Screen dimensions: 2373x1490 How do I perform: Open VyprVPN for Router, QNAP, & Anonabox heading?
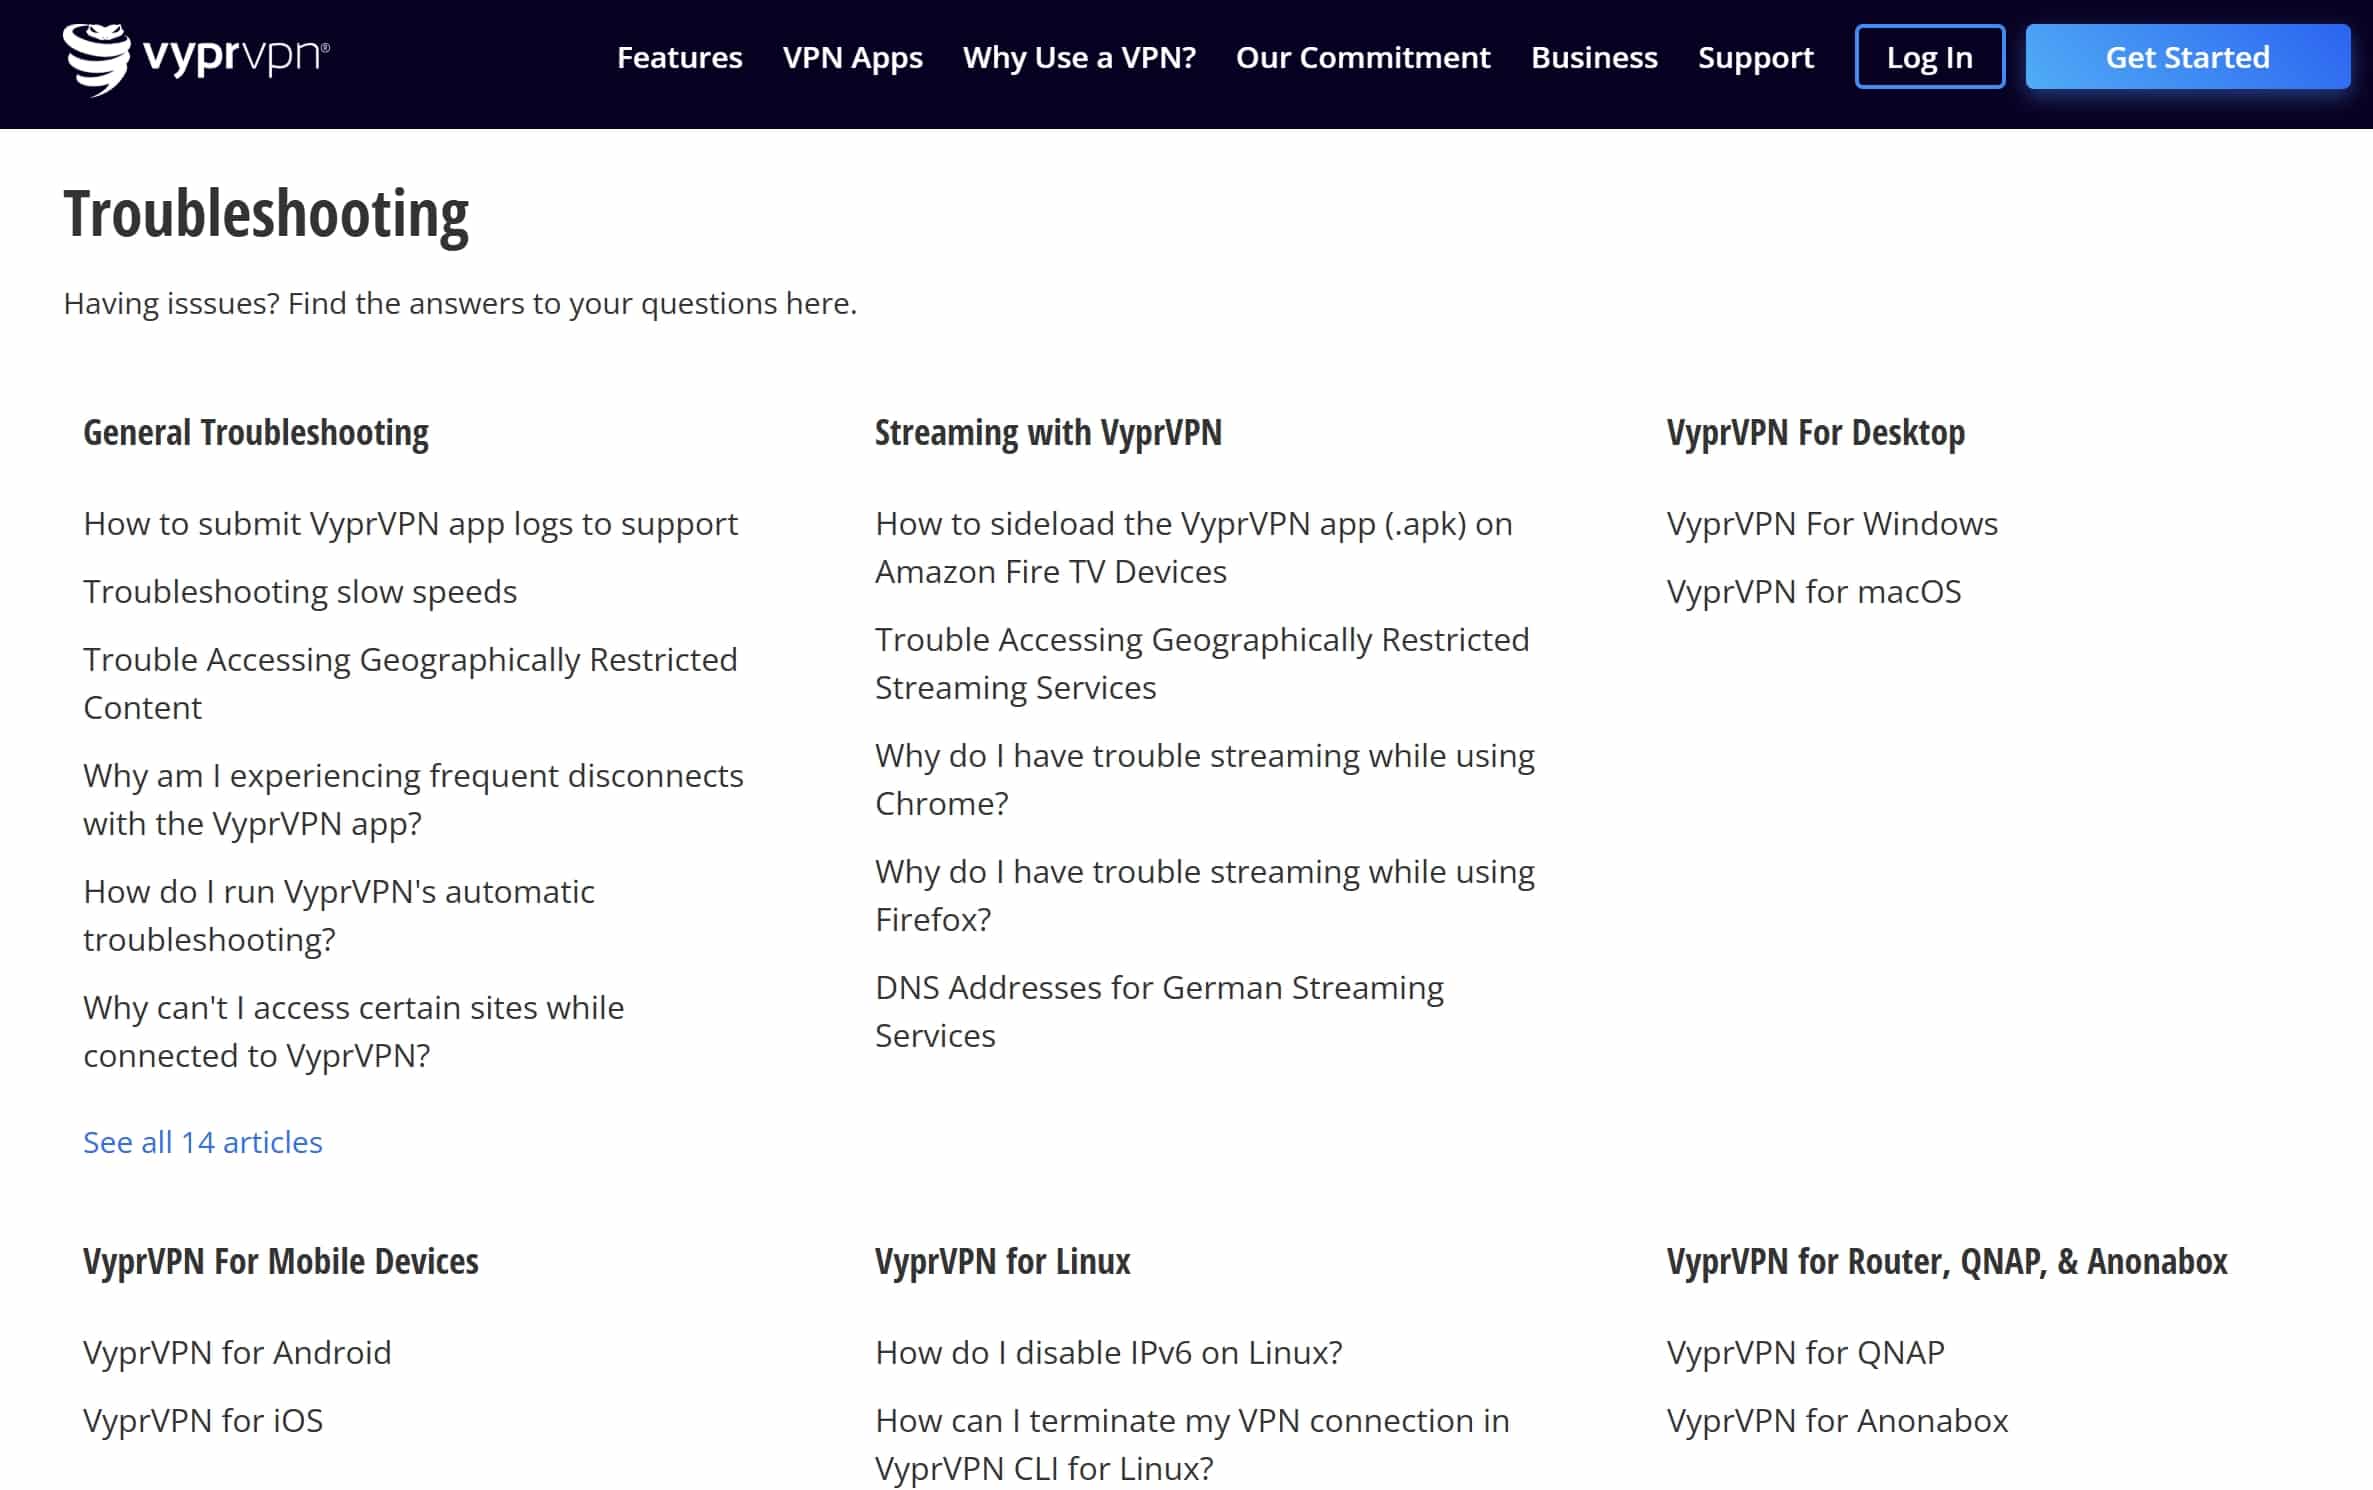(1947, 1262)
